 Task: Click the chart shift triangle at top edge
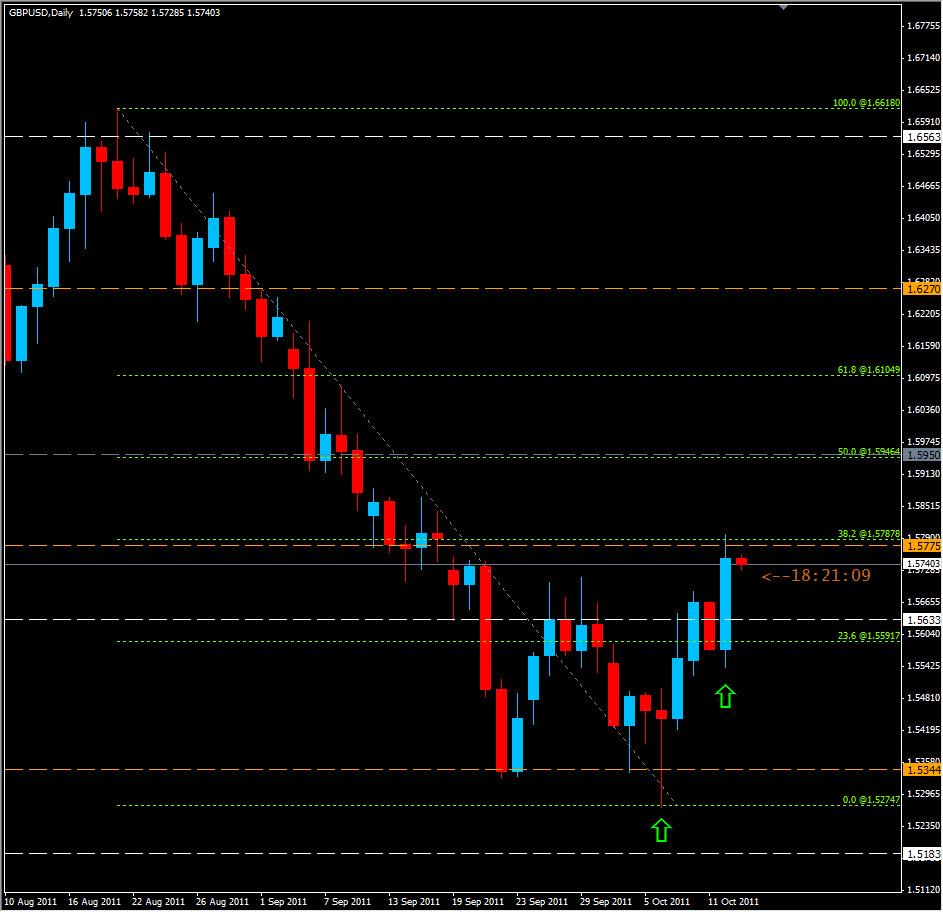tap(783, 5)
